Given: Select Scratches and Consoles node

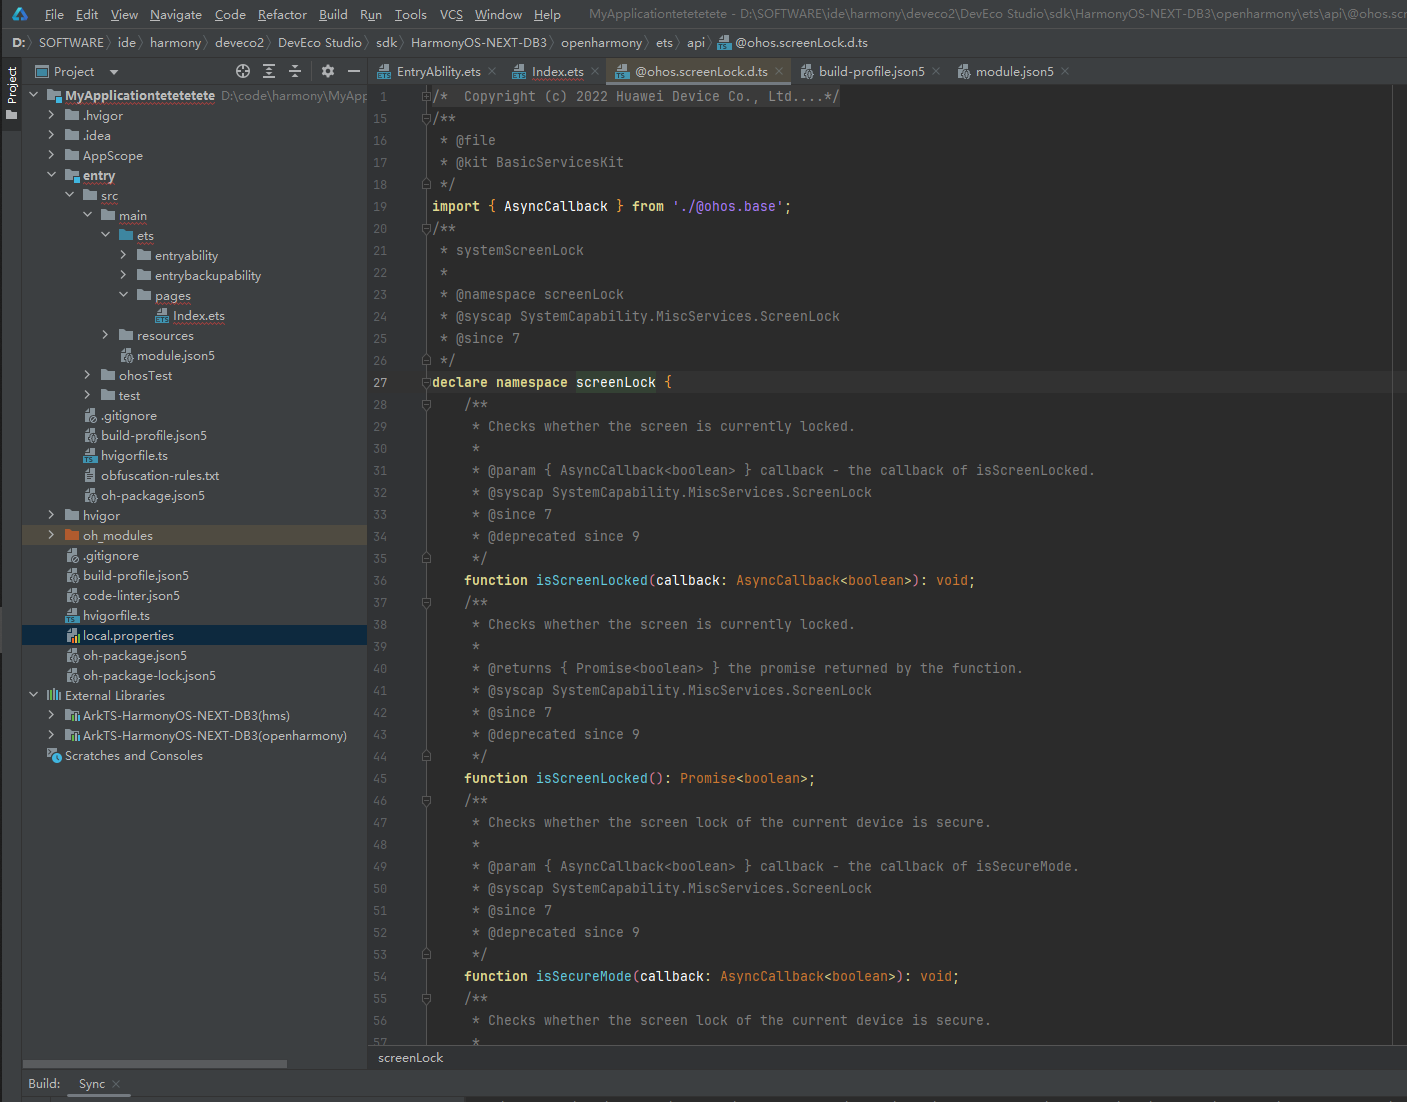Looking at the screenshot, I should click(133, 755).
